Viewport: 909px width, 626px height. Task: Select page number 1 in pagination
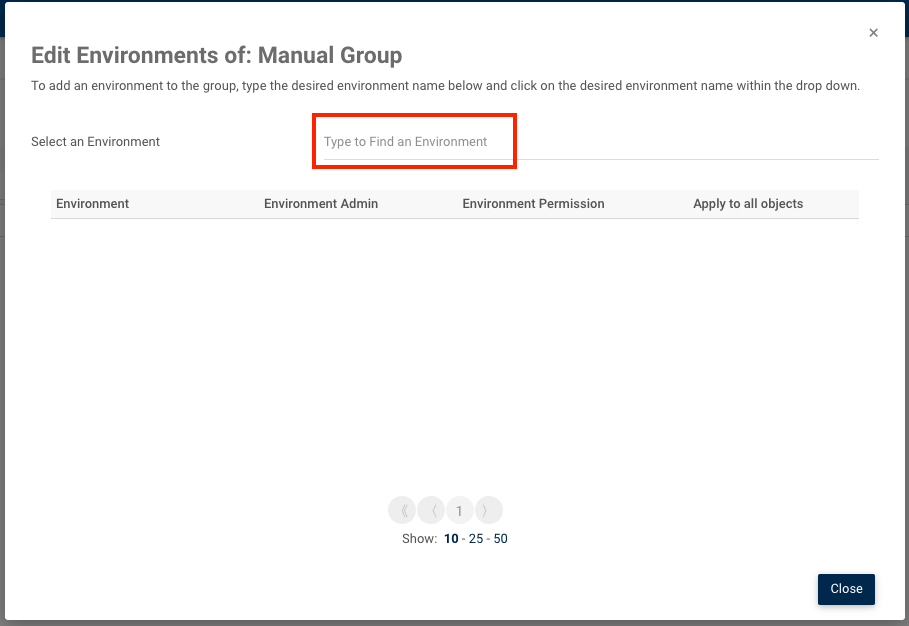(459, 511)
